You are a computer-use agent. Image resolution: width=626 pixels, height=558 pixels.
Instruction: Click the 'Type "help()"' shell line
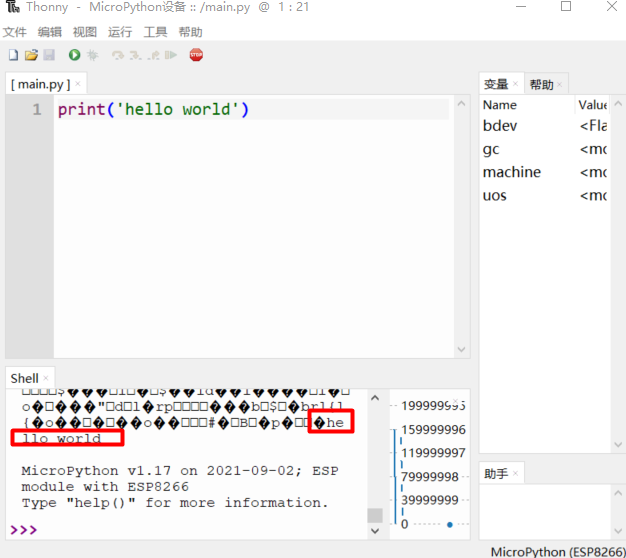(175, 503)
